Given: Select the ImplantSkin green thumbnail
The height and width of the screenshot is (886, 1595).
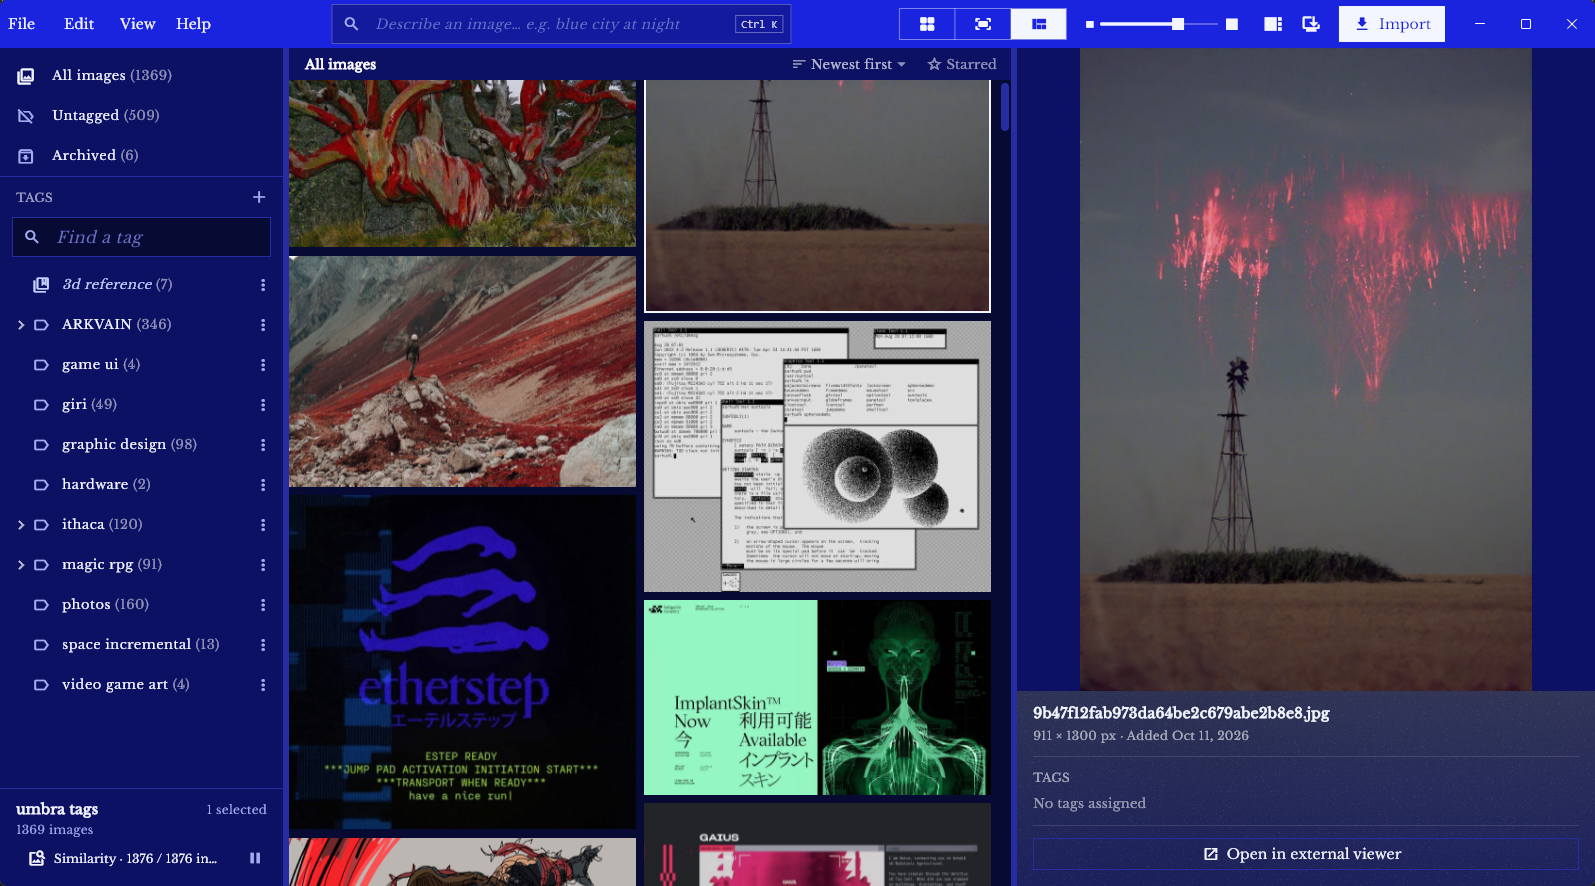Looking at the screenshot, I should tap(817, 698).
